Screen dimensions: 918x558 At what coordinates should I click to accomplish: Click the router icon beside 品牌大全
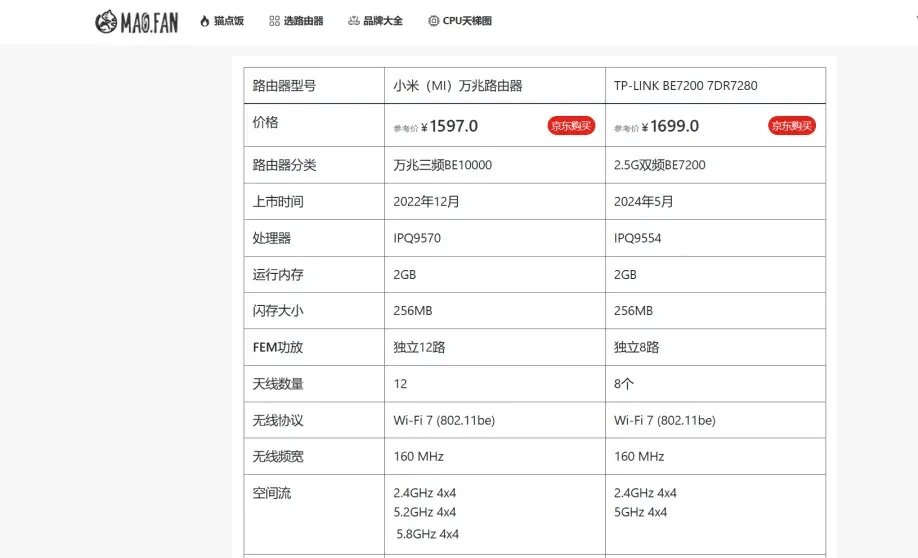354,21
